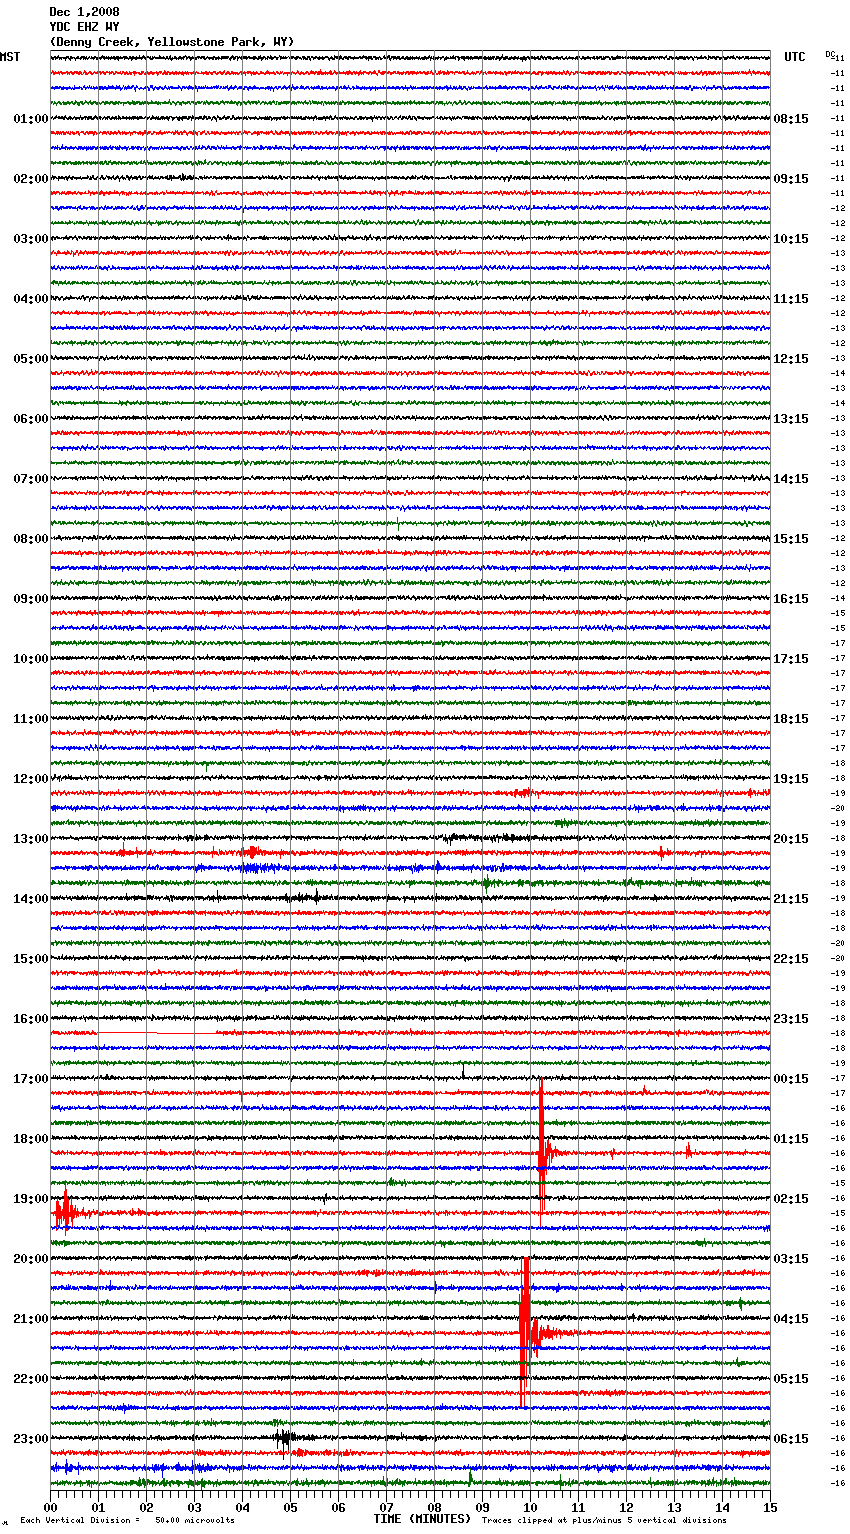Click the 20:15 UTC time label
The image size is (850, 1534).
point(791,839)
